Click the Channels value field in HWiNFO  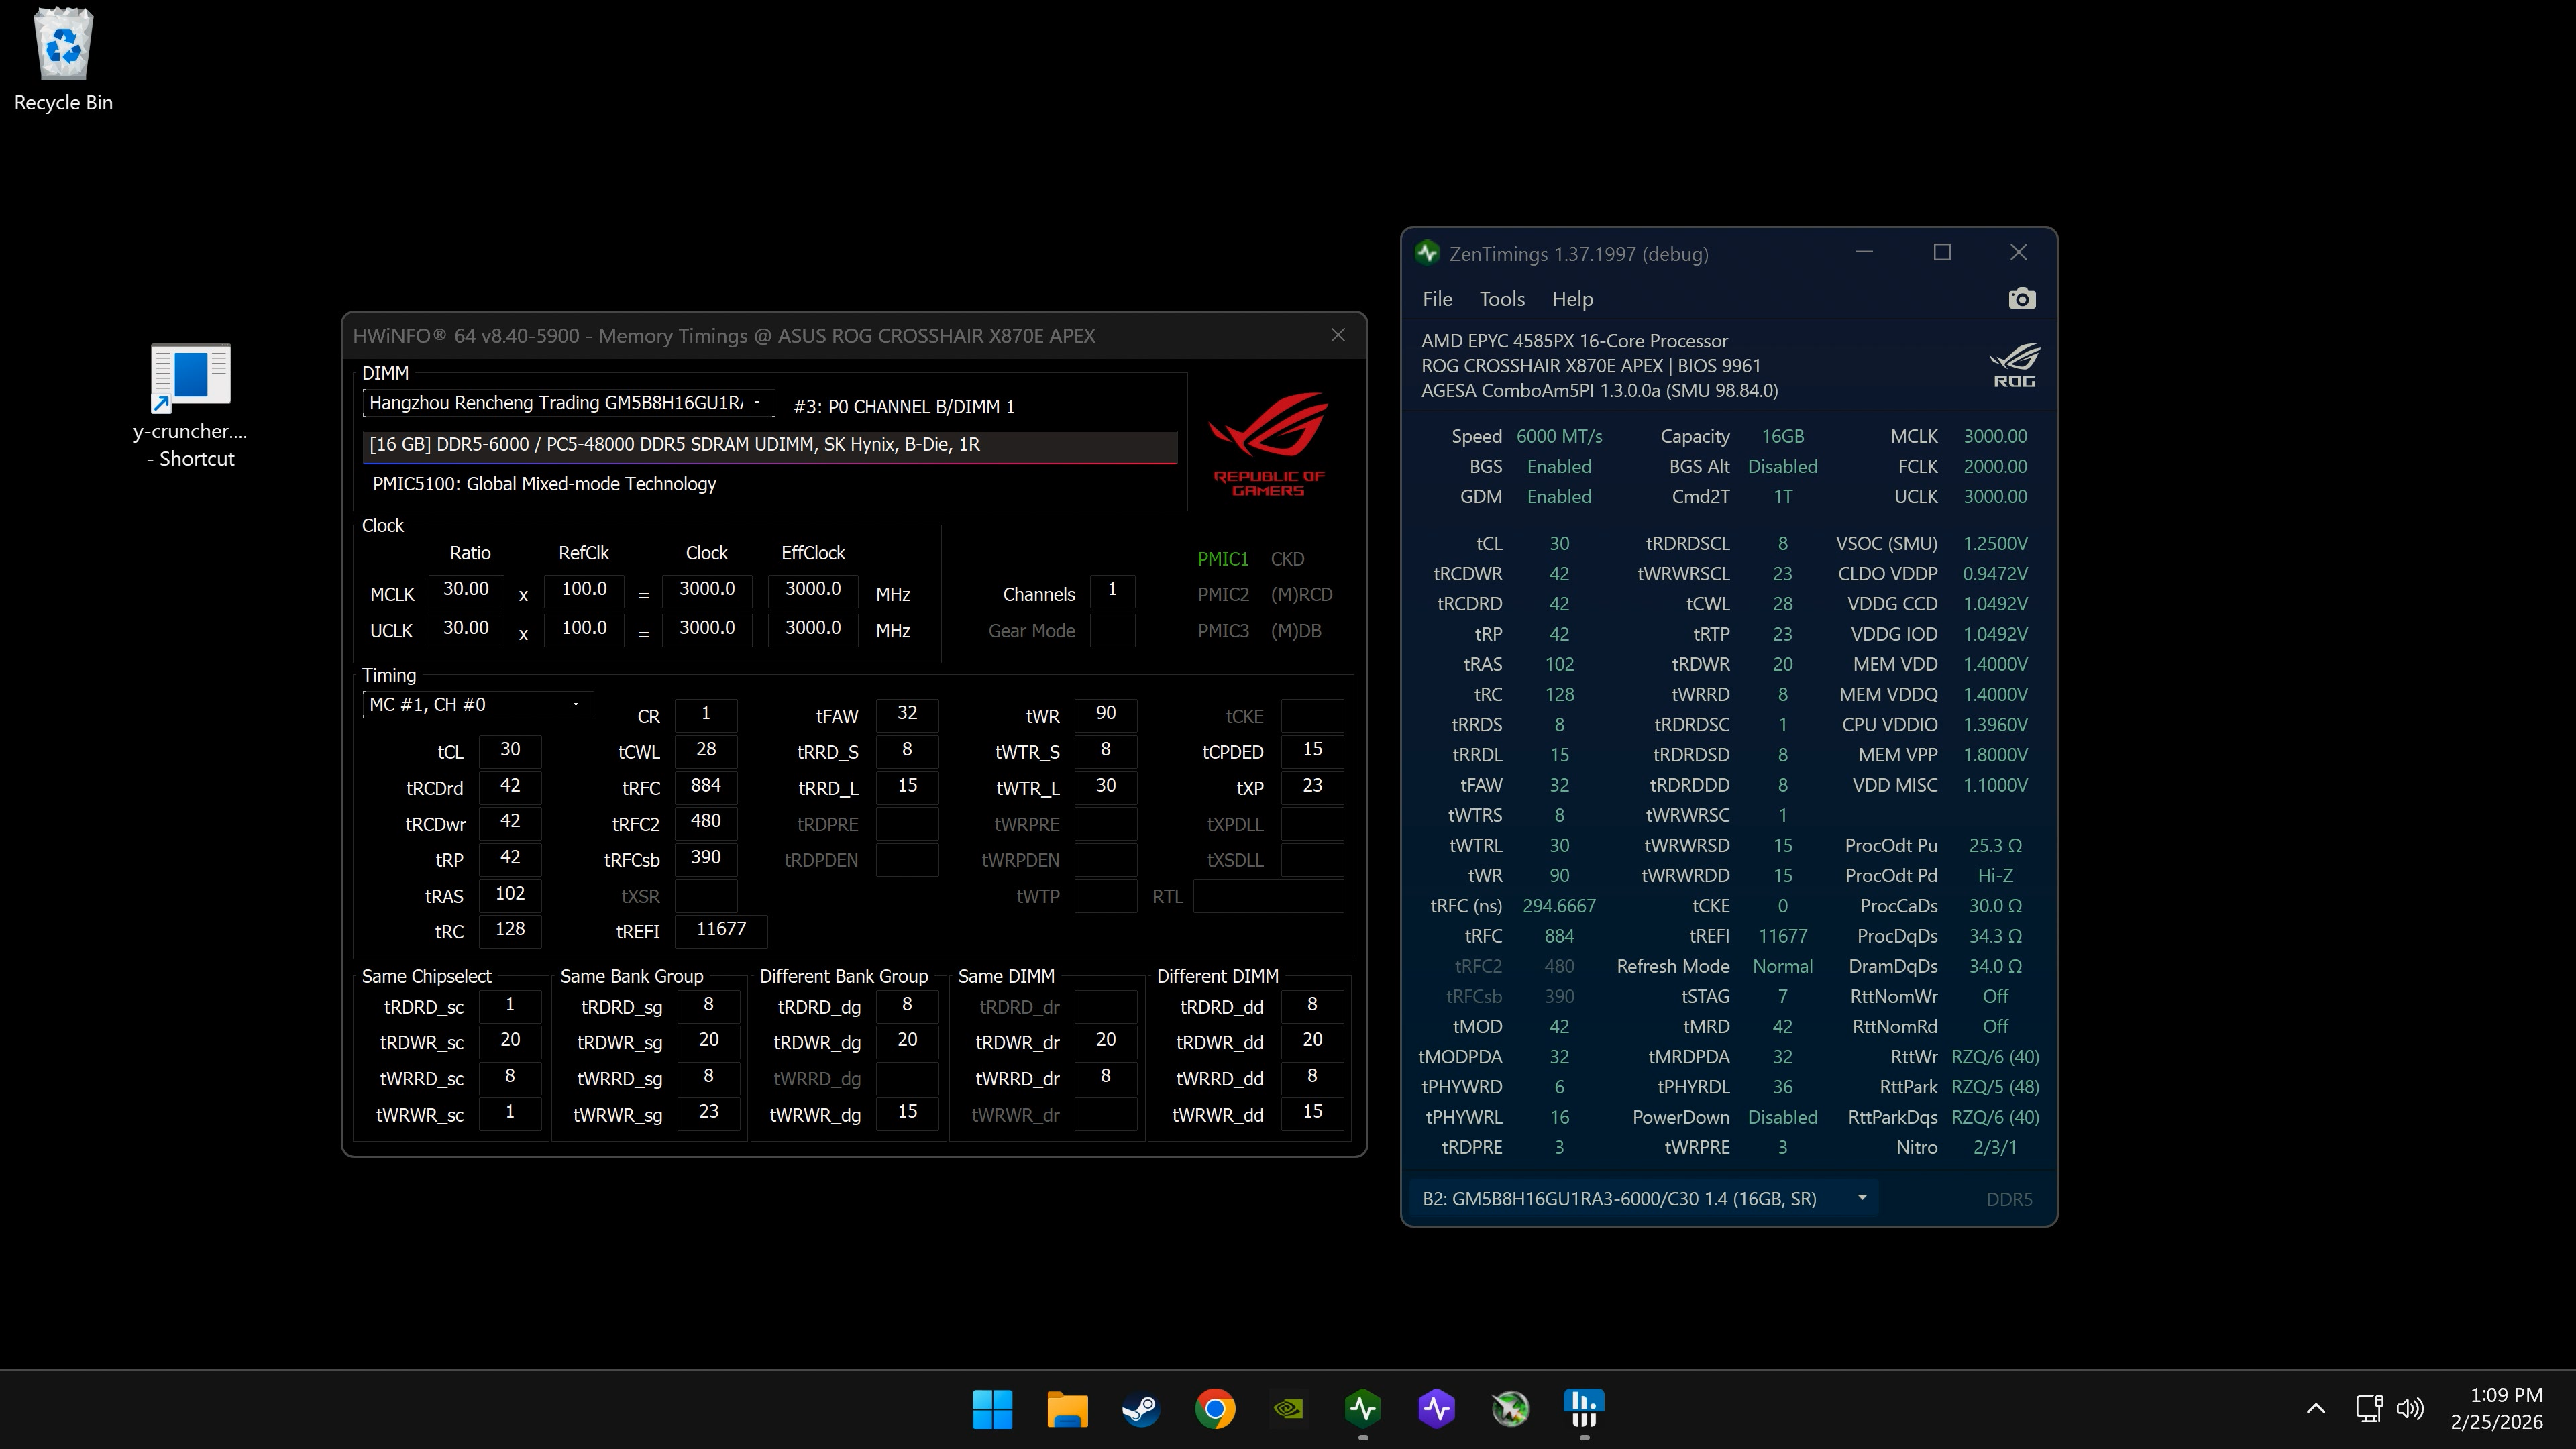click(1112, 590)
